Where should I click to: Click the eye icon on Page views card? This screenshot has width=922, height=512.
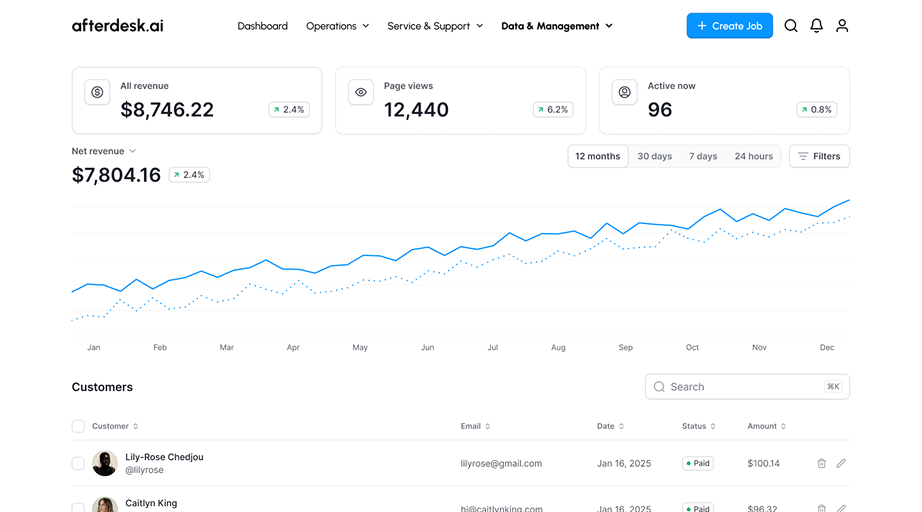pos(361,92)
